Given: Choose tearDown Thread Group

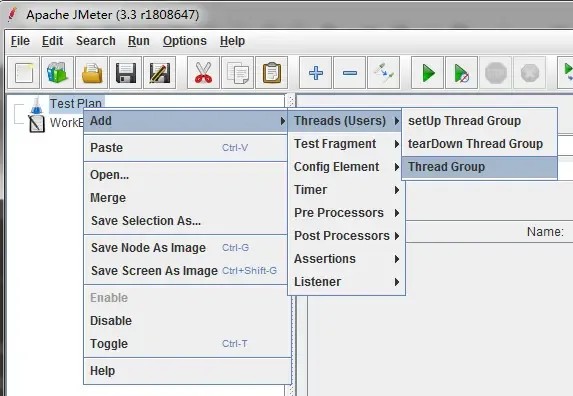Looking at the screenshot, I should click(479, 144).
